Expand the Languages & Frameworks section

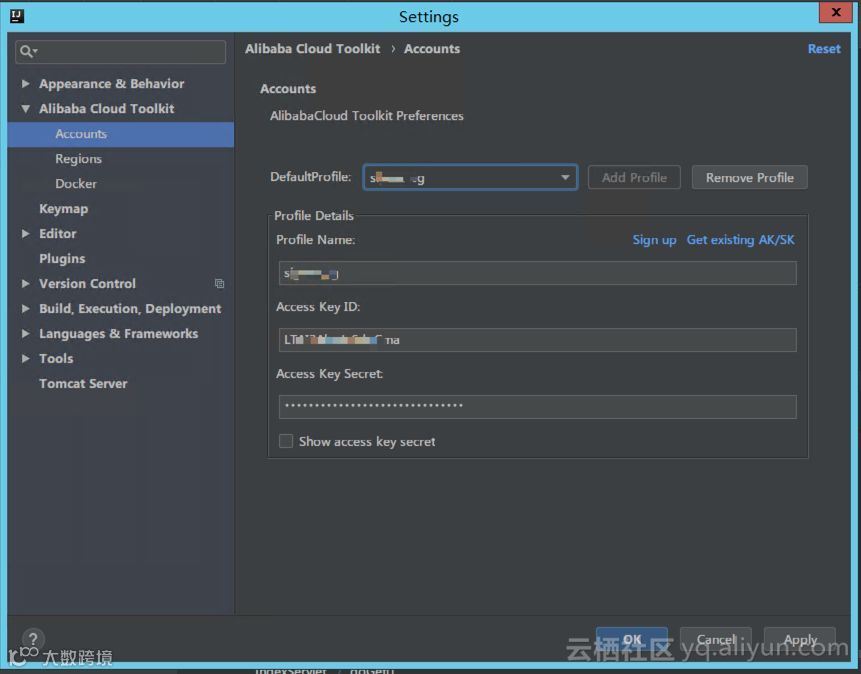[x=25, y=333]
